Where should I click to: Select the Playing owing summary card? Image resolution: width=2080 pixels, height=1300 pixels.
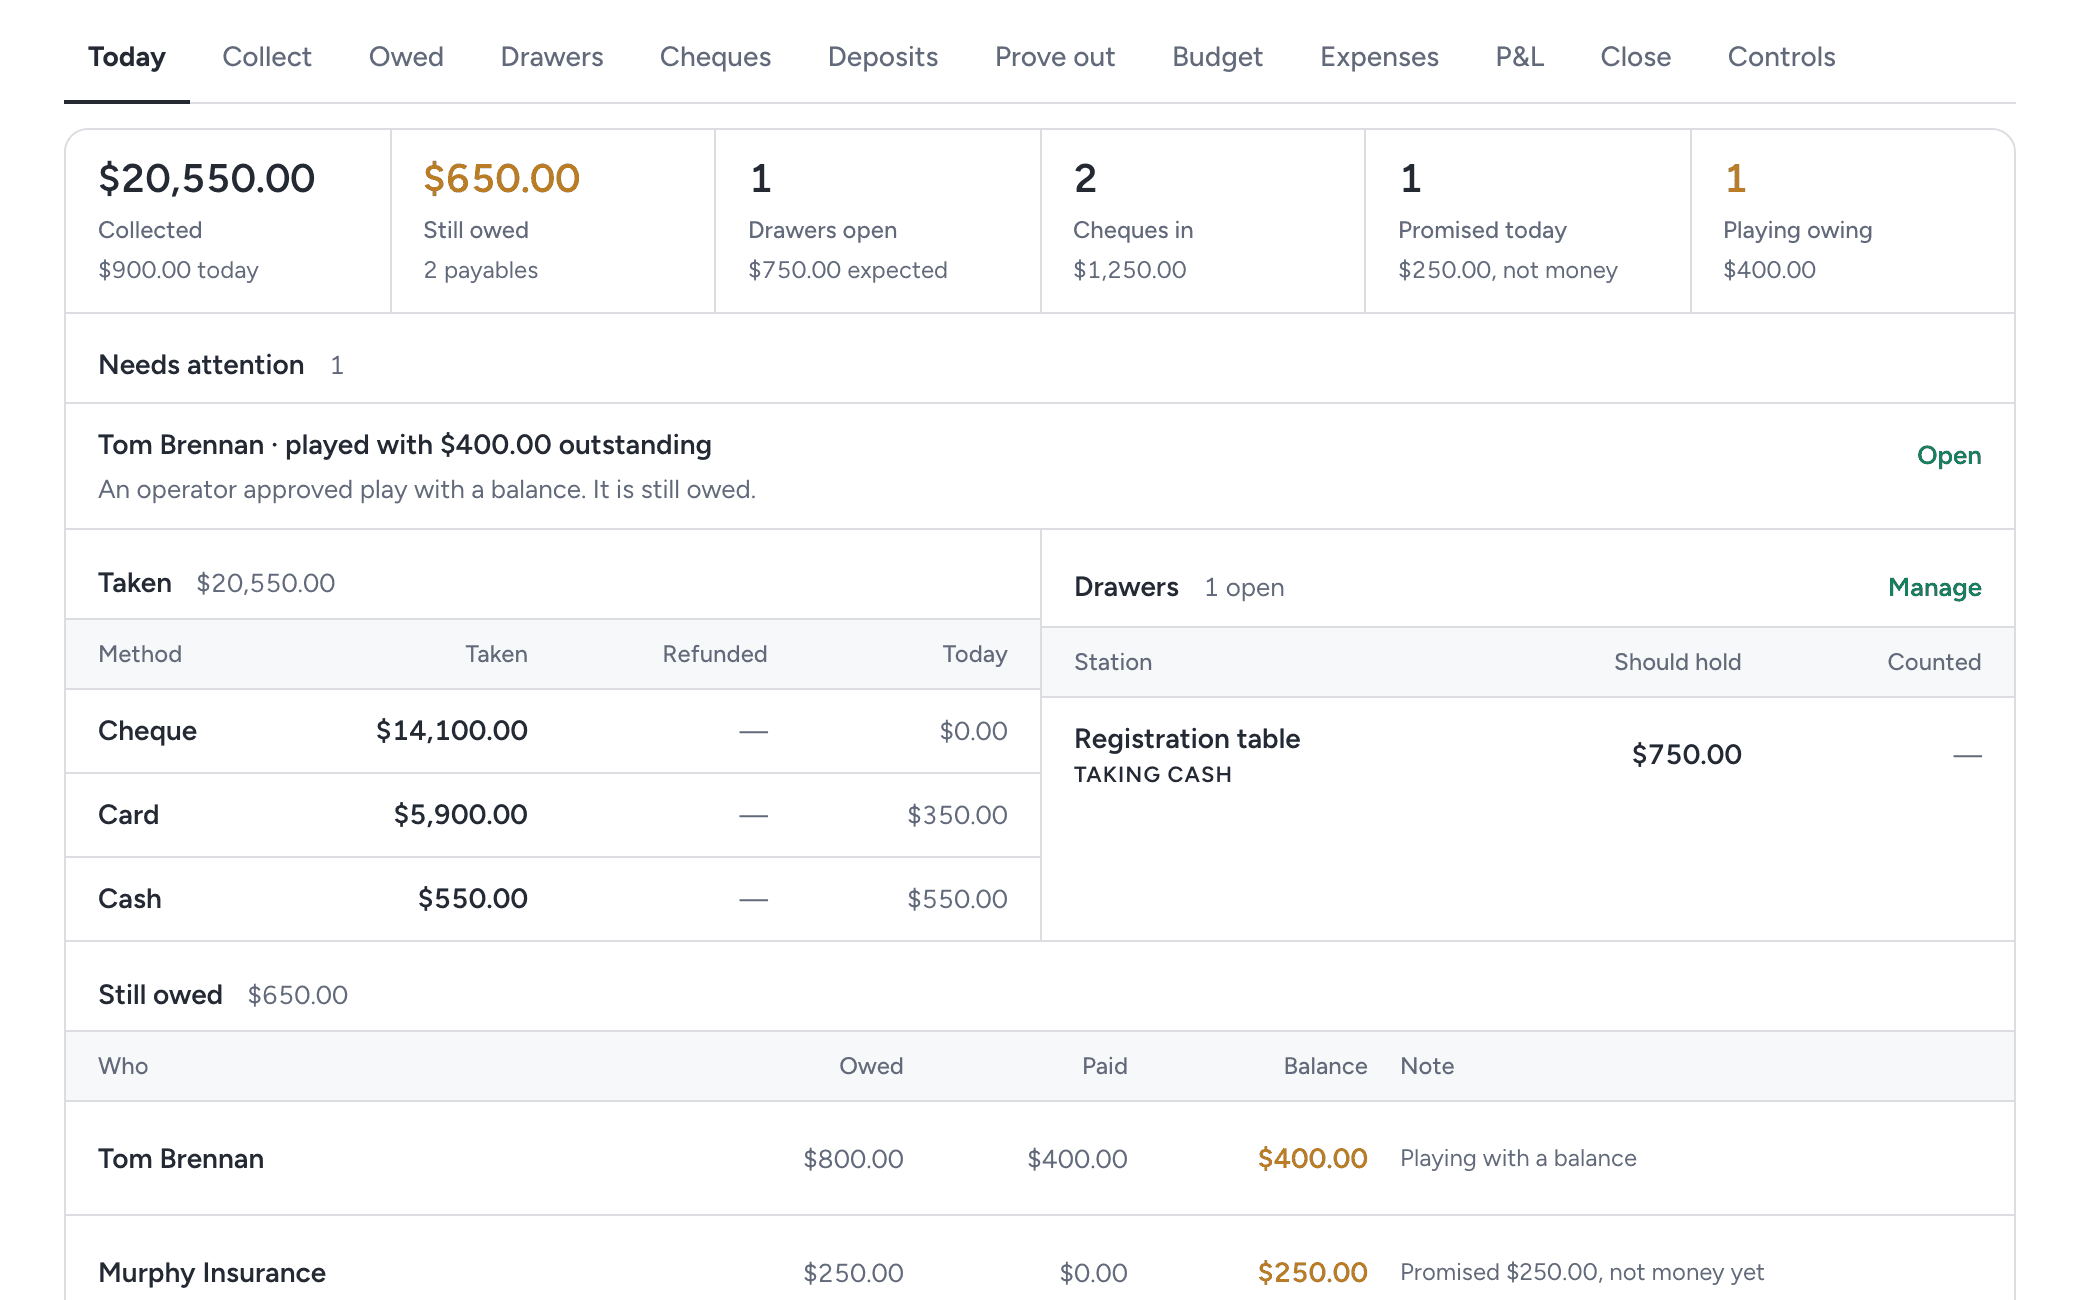(x=1853, y=221)
